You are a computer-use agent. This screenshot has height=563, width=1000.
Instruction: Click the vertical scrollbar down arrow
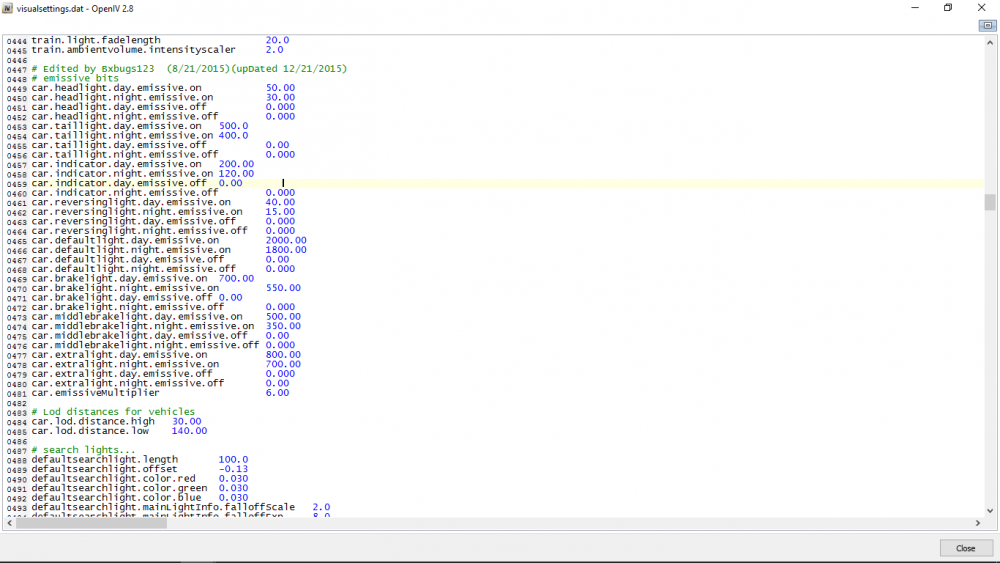coord(990,511)
